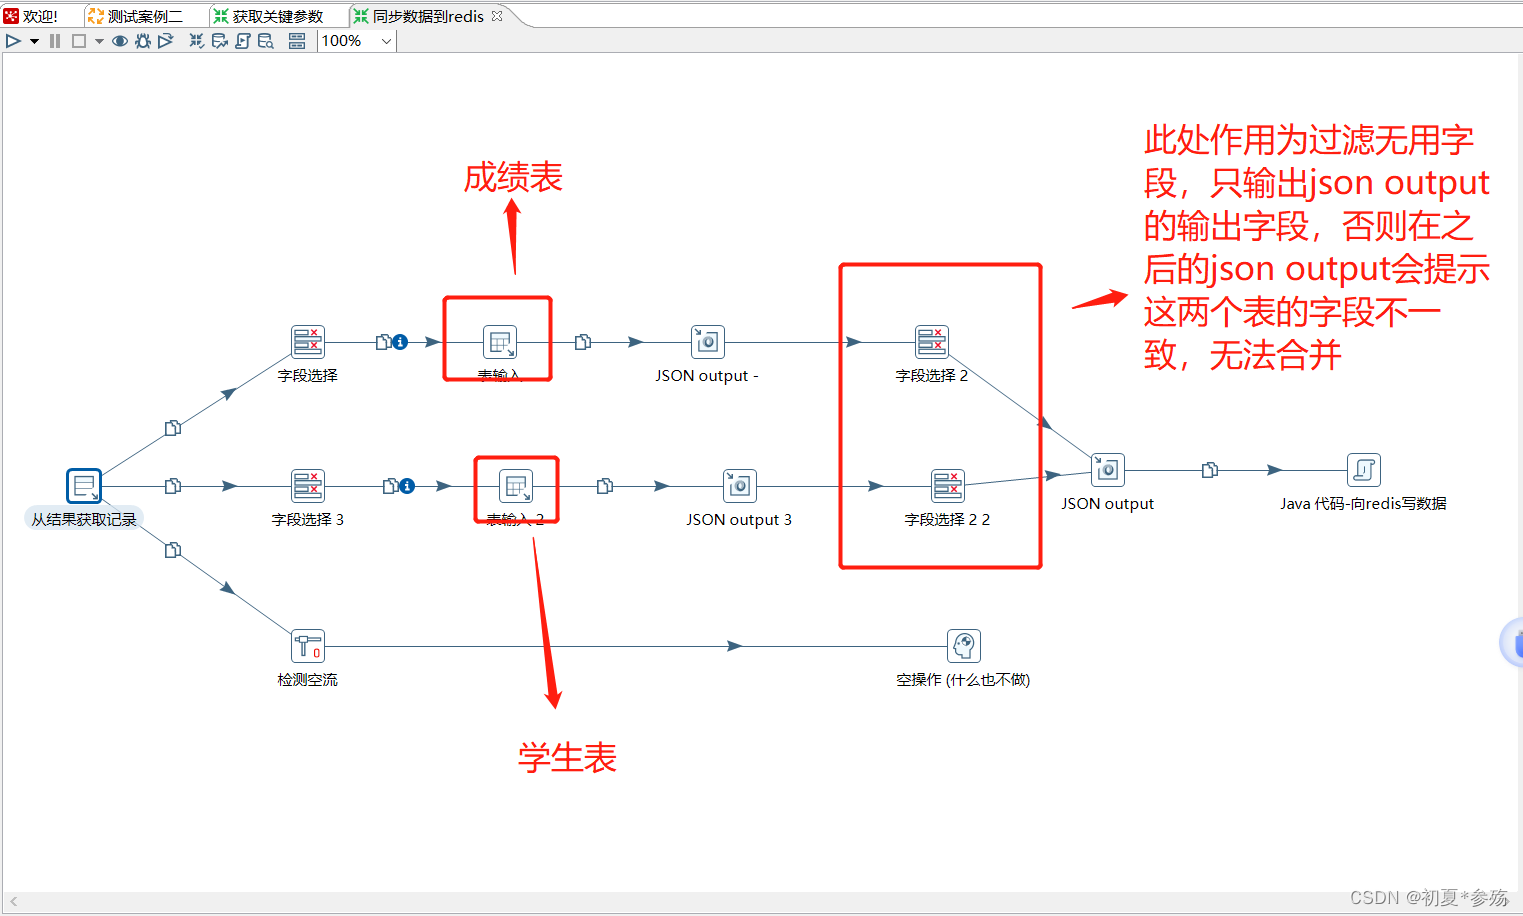Click the copy icon on the hop to Java 代码 step
1523x916 pixels.
click(x=1210, y=470)
